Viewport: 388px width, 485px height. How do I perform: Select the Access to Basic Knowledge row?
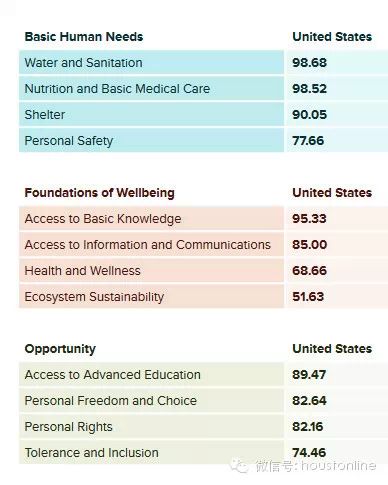203,219
